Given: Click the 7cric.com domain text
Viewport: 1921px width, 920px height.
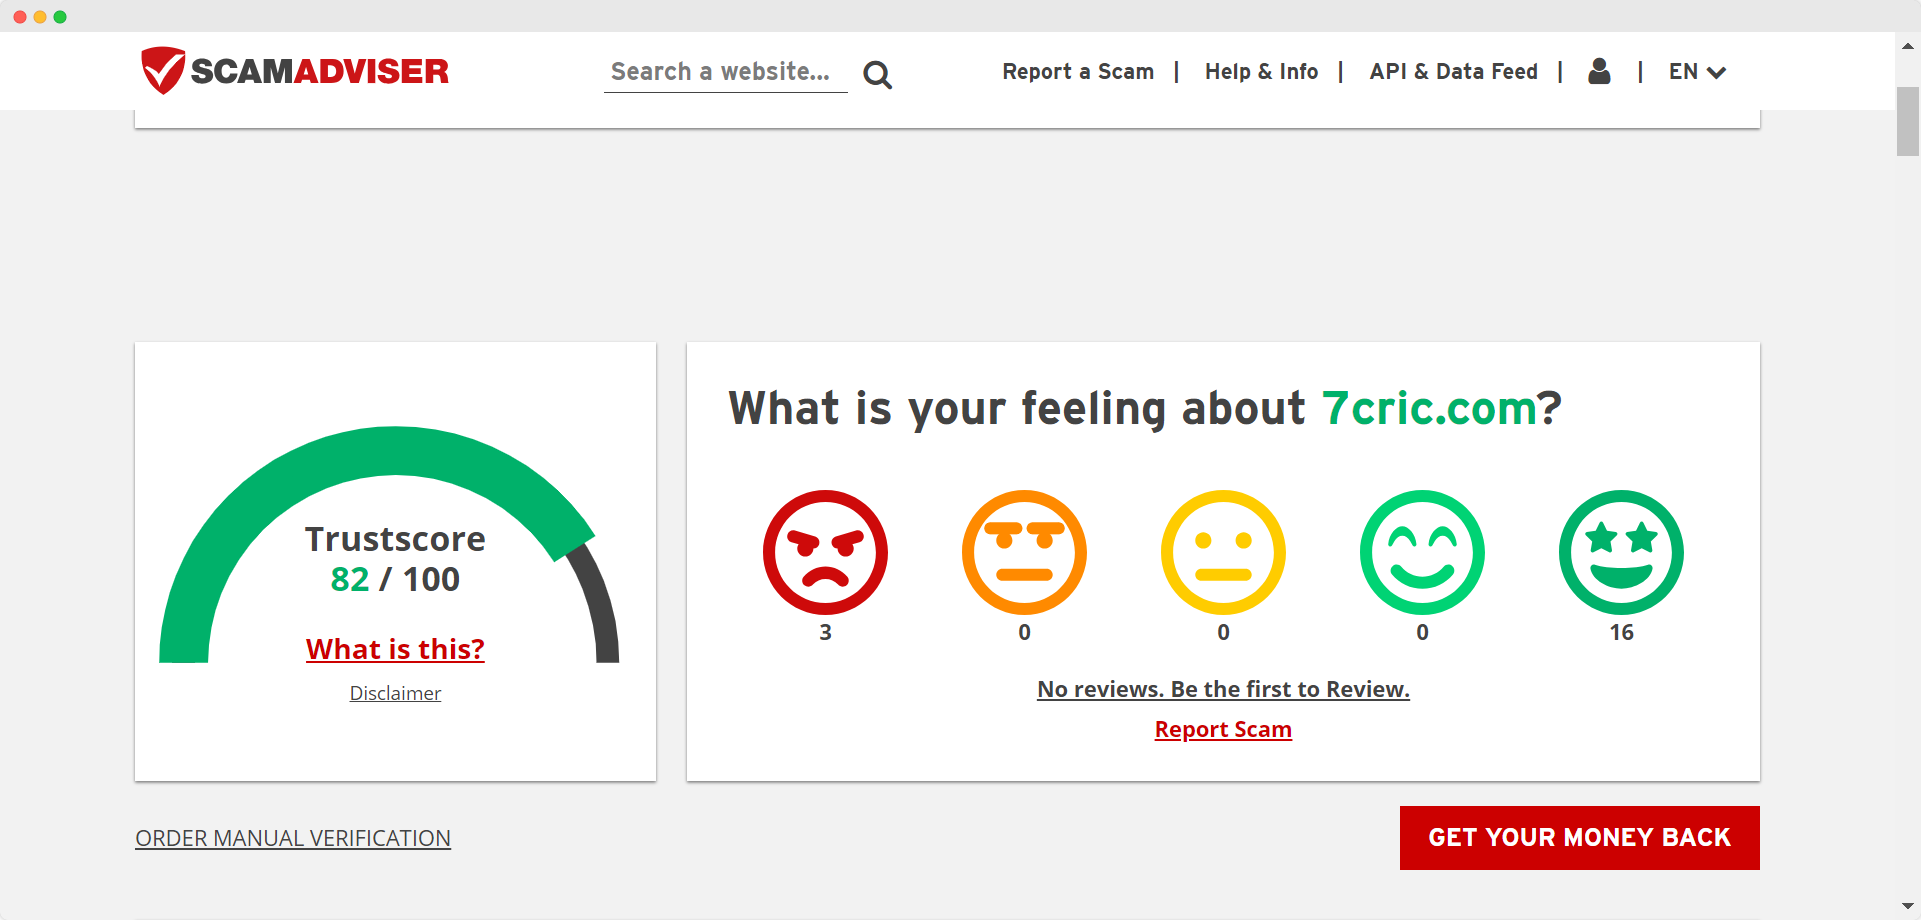Looking at the screenshot, I should click(1429, 408).
